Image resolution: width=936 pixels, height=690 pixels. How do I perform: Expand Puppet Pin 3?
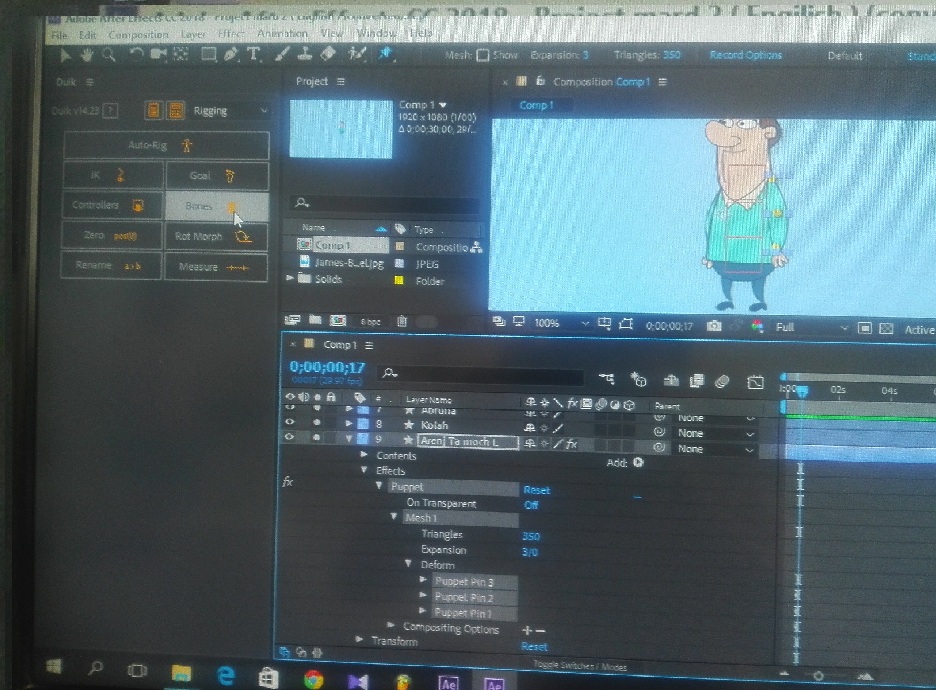pyautogui.click(x=423, y=580)
